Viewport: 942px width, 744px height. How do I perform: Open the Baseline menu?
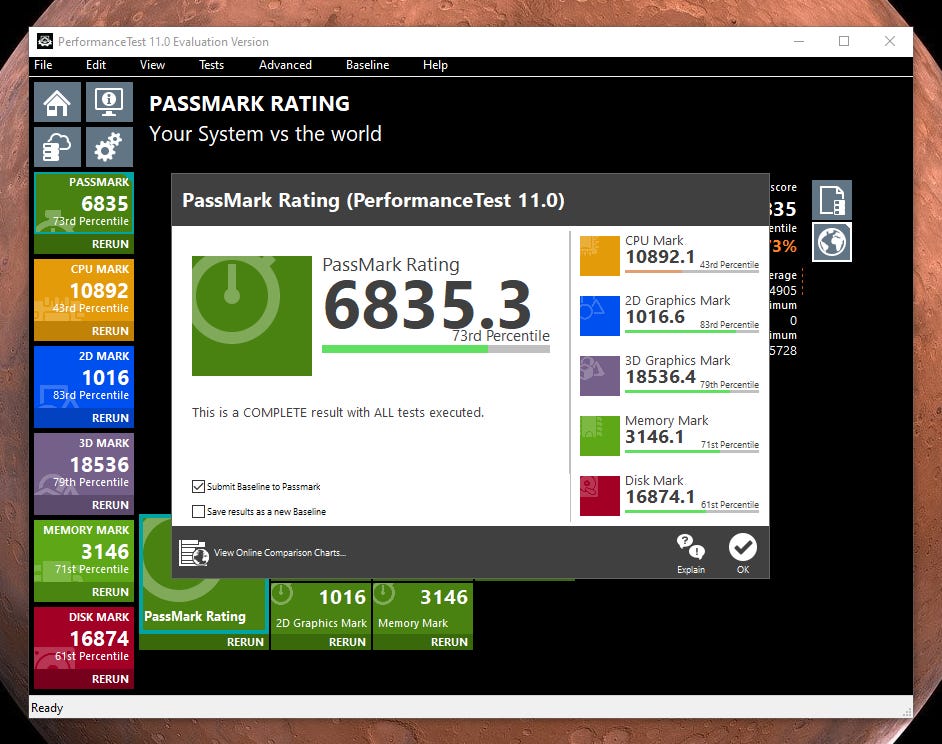point(367,65)
